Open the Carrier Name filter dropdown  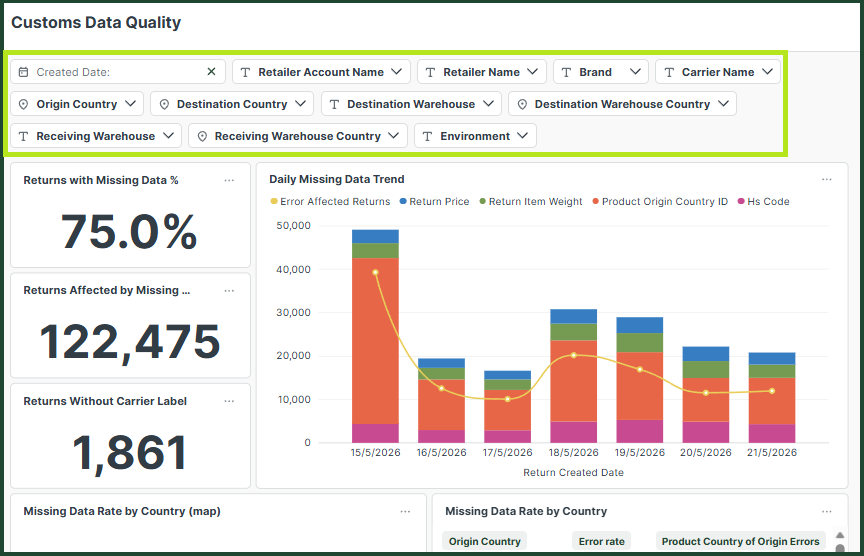pos(718,72)
